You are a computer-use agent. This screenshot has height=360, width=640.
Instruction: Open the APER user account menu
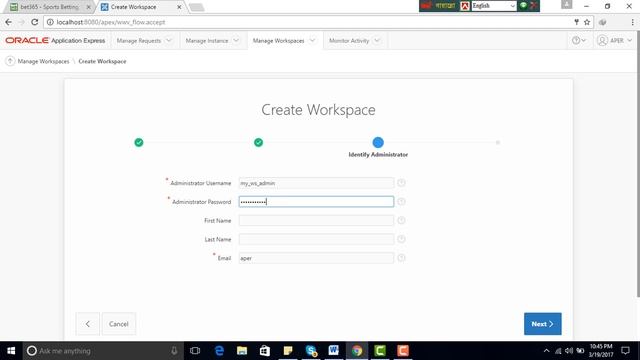click(x=614, y=40)
